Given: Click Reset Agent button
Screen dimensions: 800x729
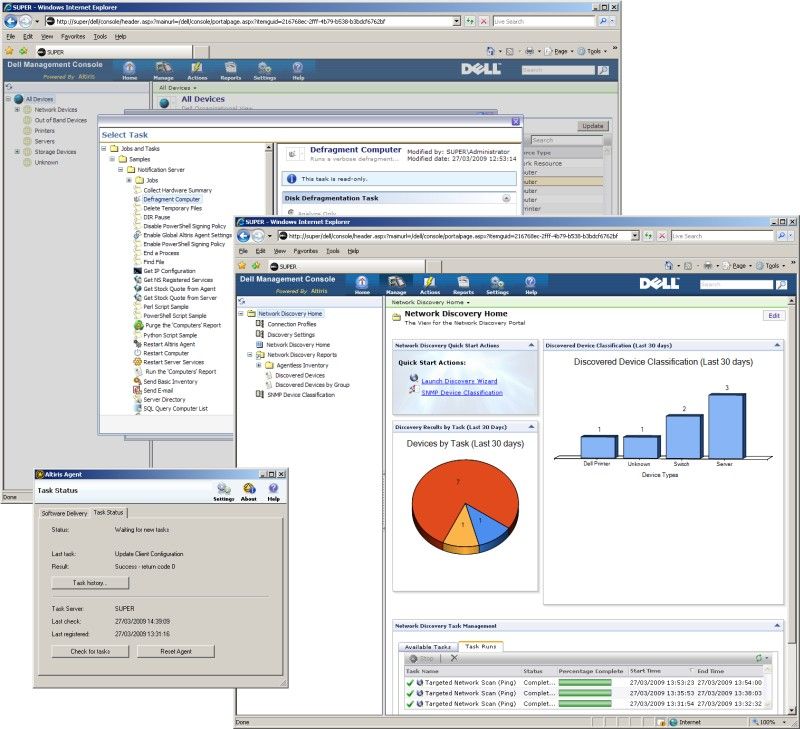Looking at the screenshot, I should [176, 651].
